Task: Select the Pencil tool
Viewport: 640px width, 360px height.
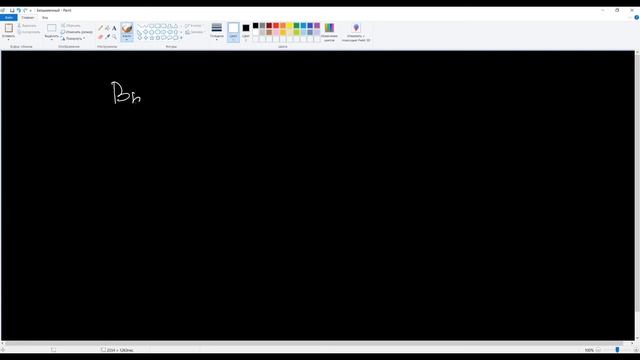Action: click(101, 28)
